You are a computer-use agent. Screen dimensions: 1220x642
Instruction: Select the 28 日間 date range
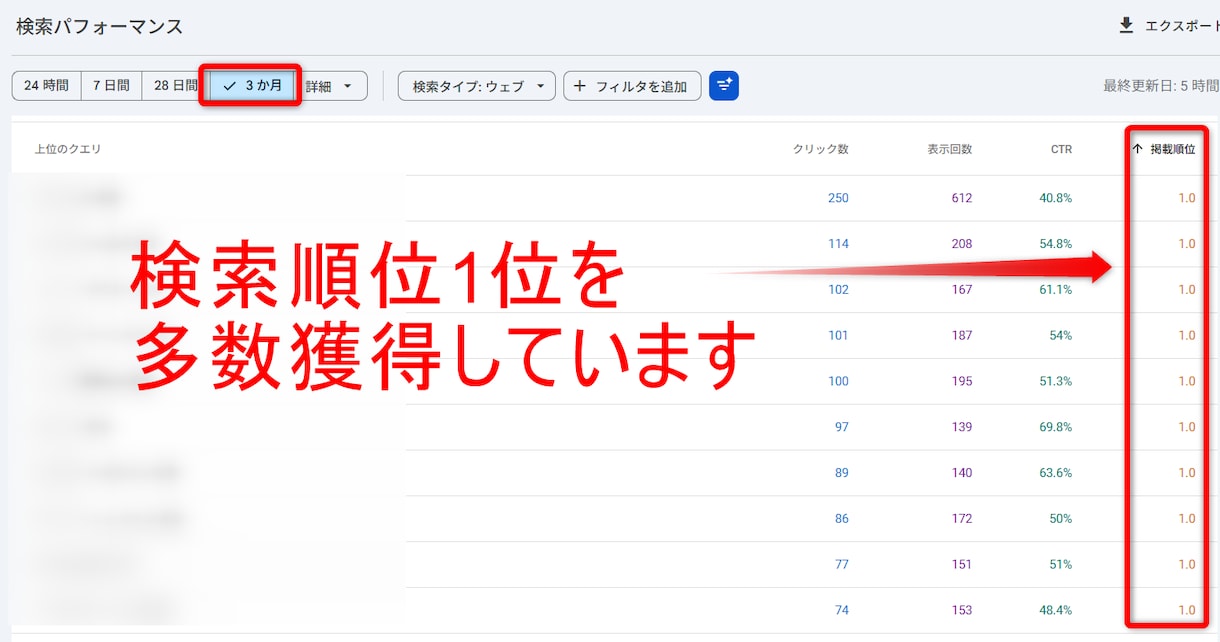(x=175, y=86)
